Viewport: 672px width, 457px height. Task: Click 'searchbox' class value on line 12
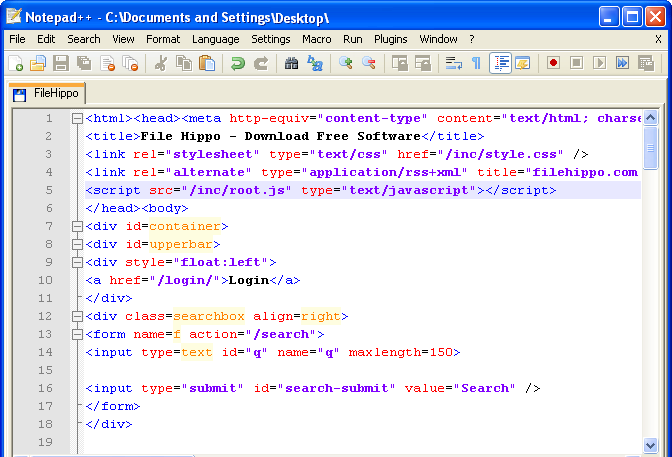tap(209, 316)
